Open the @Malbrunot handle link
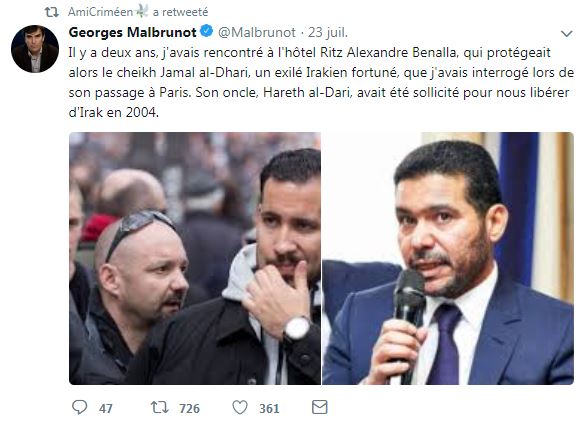 click(257, 32)
